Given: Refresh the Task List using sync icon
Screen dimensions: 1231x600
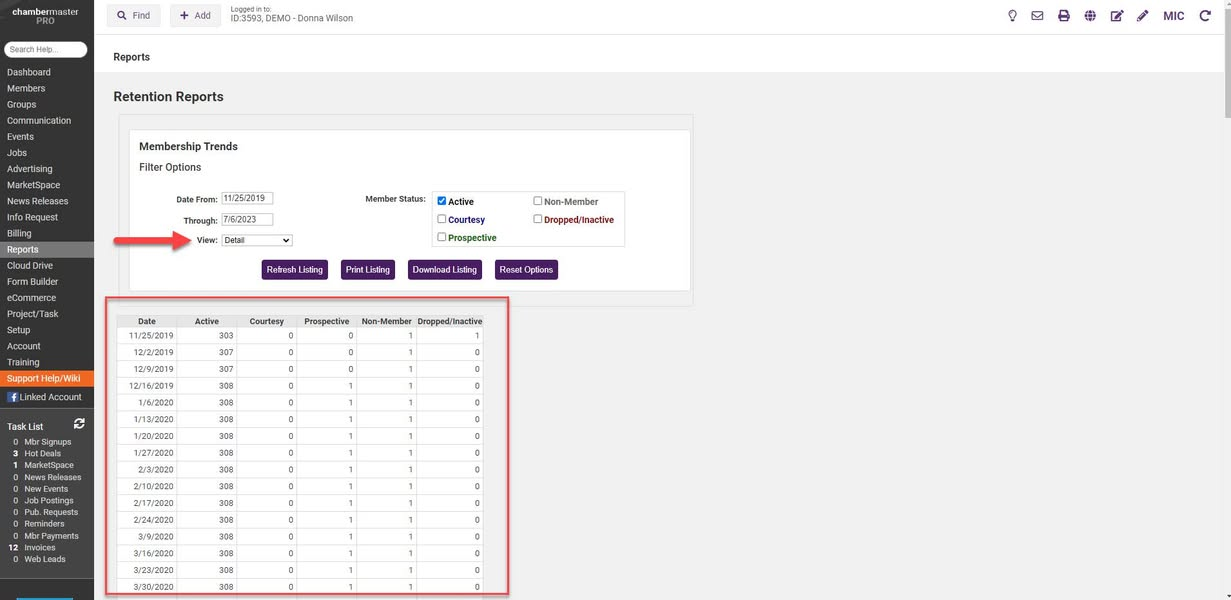Looking at the screenshot, I should (x=79, y=424).
